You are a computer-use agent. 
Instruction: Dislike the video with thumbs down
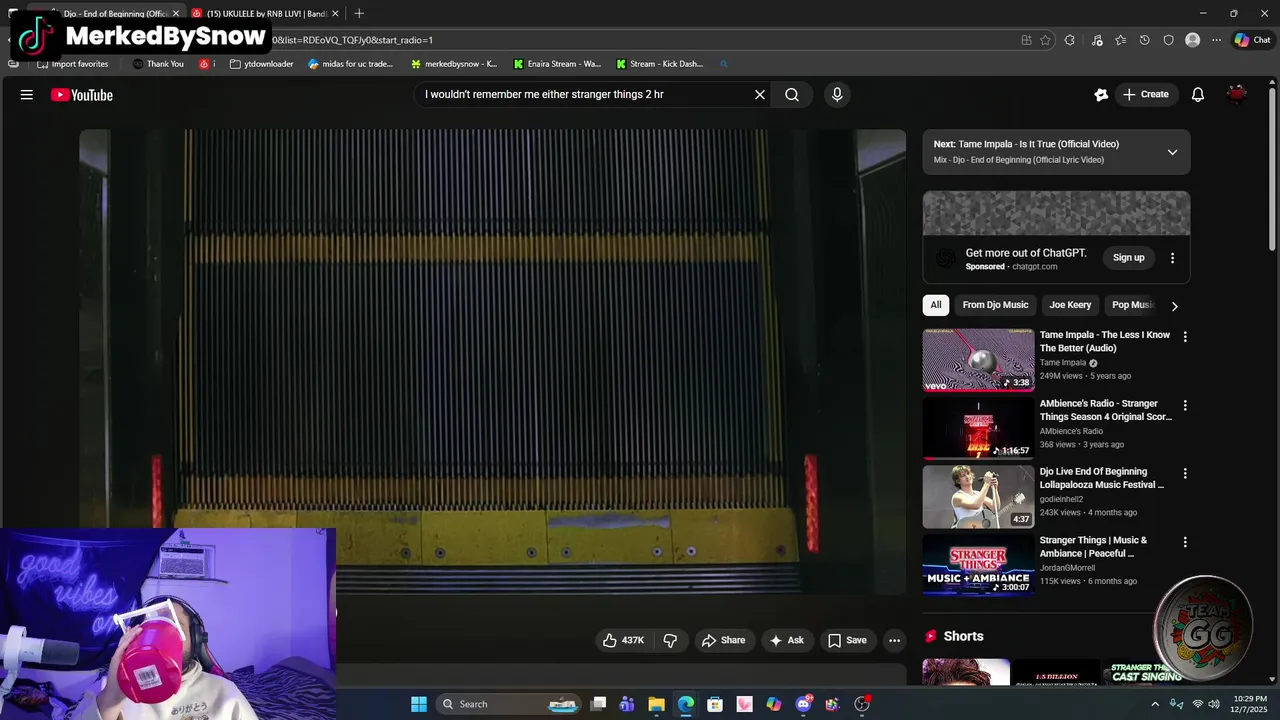tap(671, 640)
